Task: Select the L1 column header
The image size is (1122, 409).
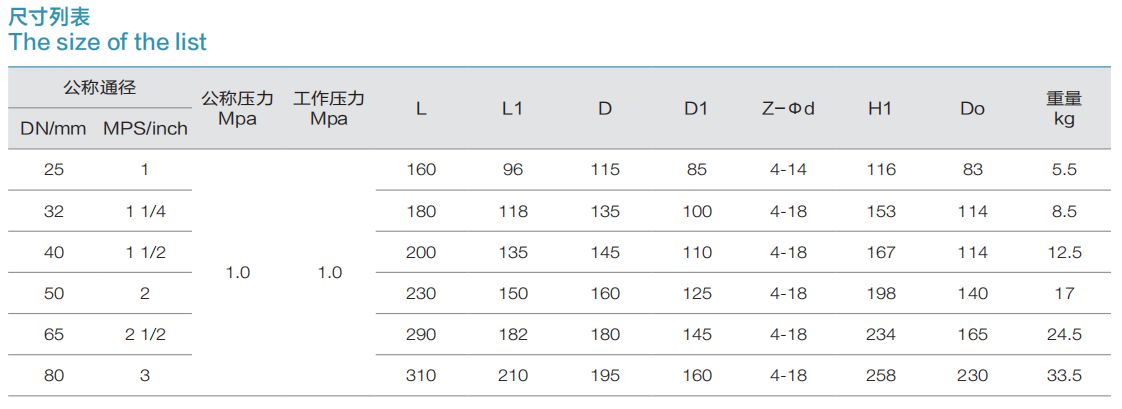Action: pyautogui.click(x=512, y=109)
